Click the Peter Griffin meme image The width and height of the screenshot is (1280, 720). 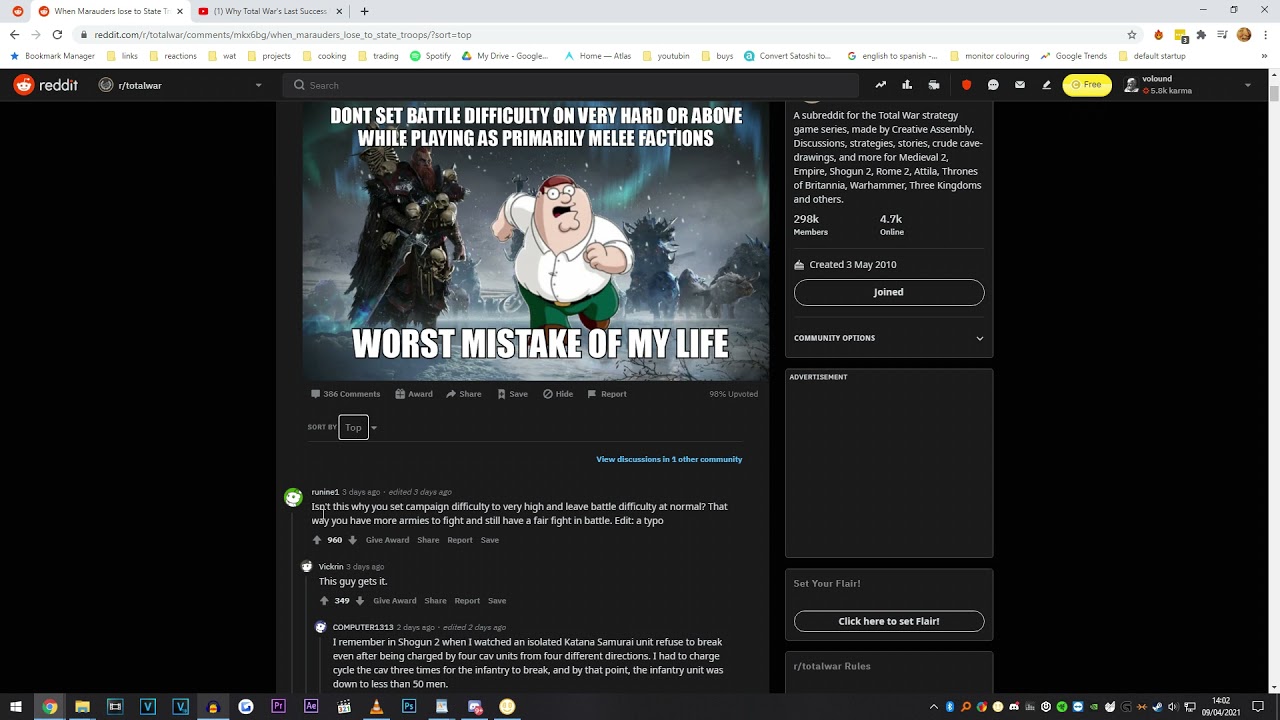tap(536, 241)
